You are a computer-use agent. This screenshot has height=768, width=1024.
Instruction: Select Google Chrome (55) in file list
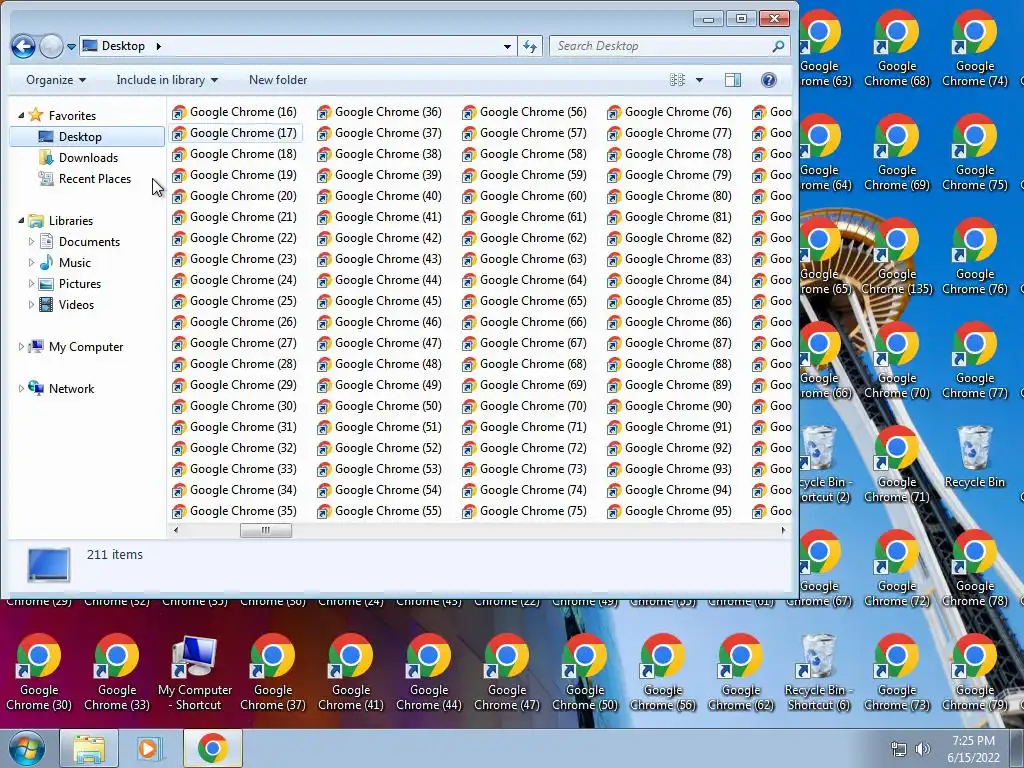(379, 511)
